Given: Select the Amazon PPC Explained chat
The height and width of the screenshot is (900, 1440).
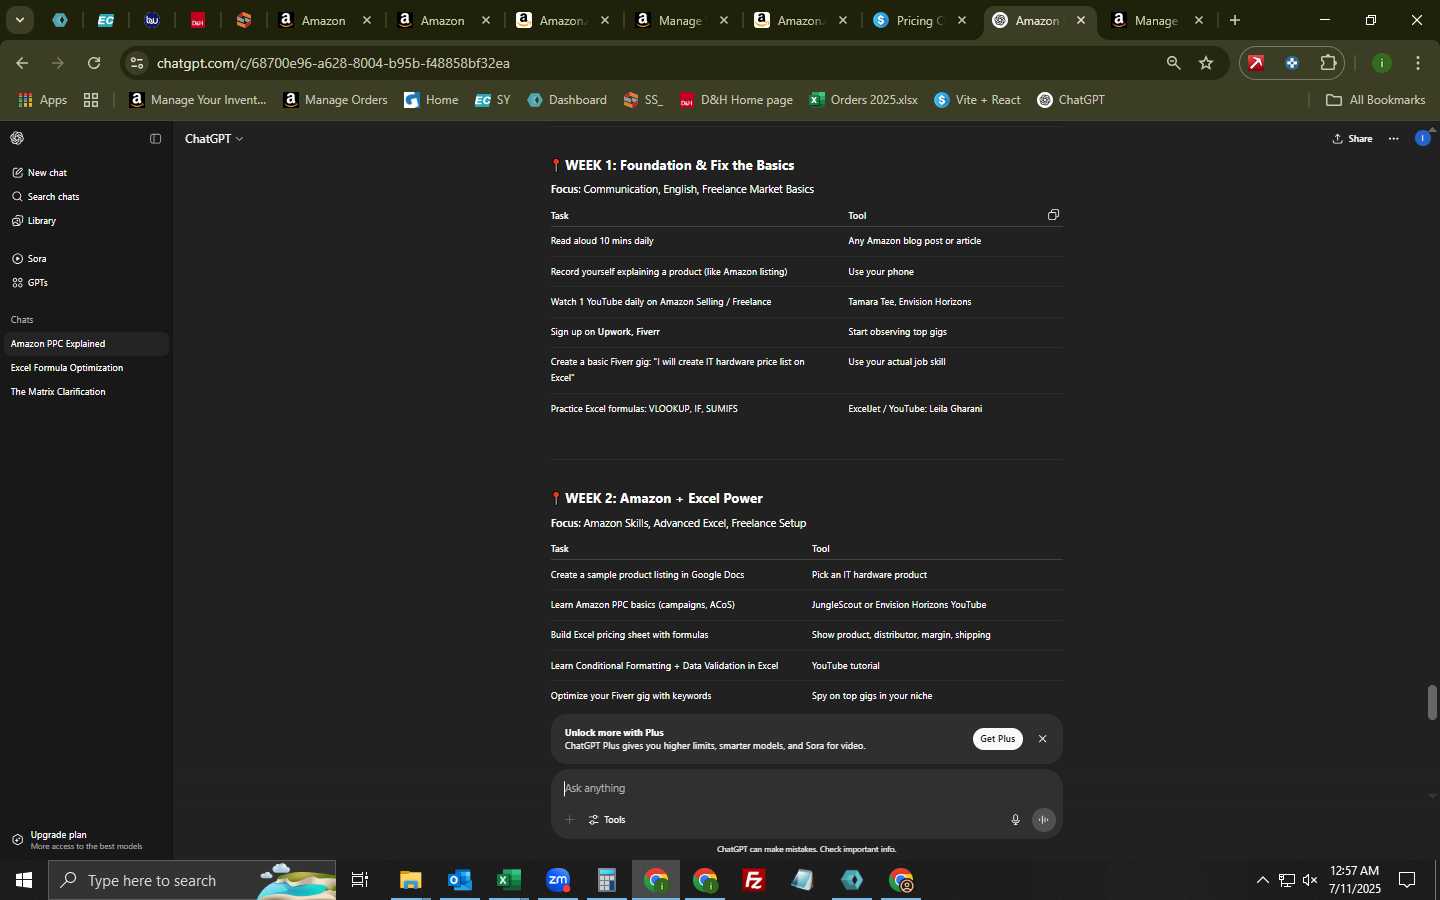Looking at the screenshot, I should [85, 344].
